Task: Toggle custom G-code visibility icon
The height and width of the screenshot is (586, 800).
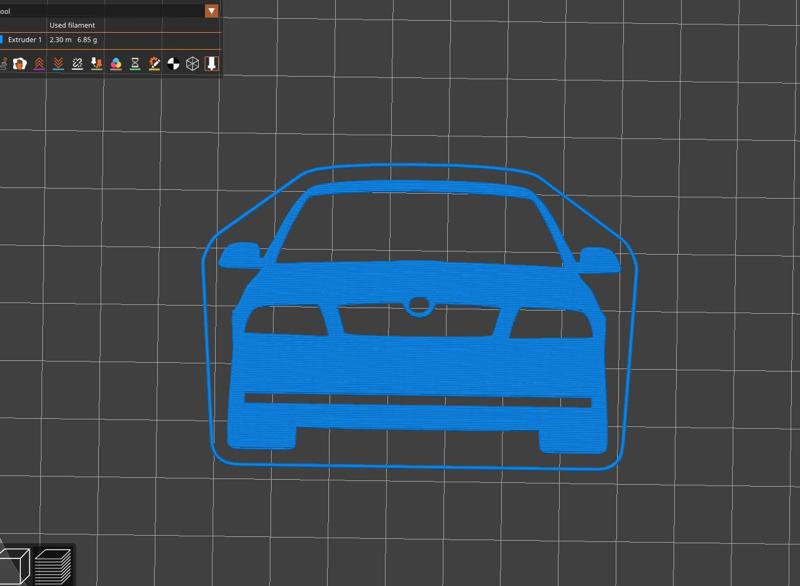Action: tap(154, 64)
